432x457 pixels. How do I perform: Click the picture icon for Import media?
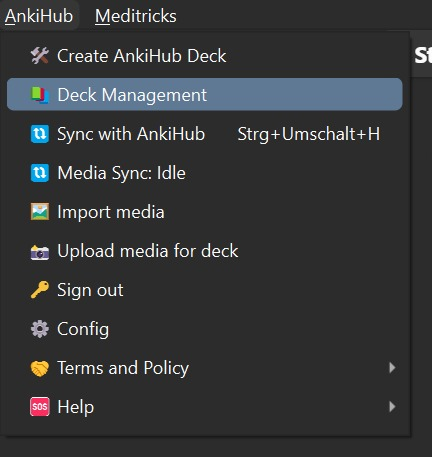point(40,212)
